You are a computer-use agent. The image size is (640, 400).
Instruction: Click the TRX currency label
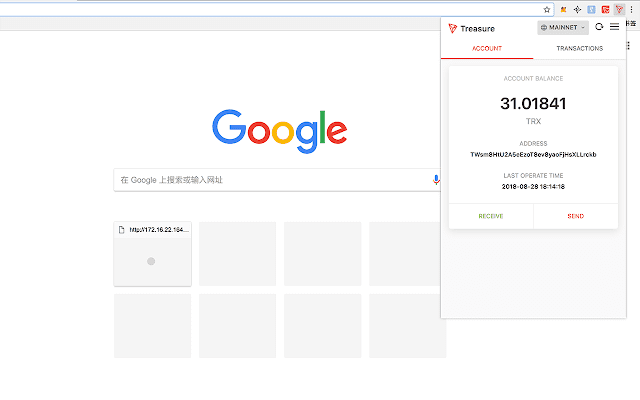533,121
